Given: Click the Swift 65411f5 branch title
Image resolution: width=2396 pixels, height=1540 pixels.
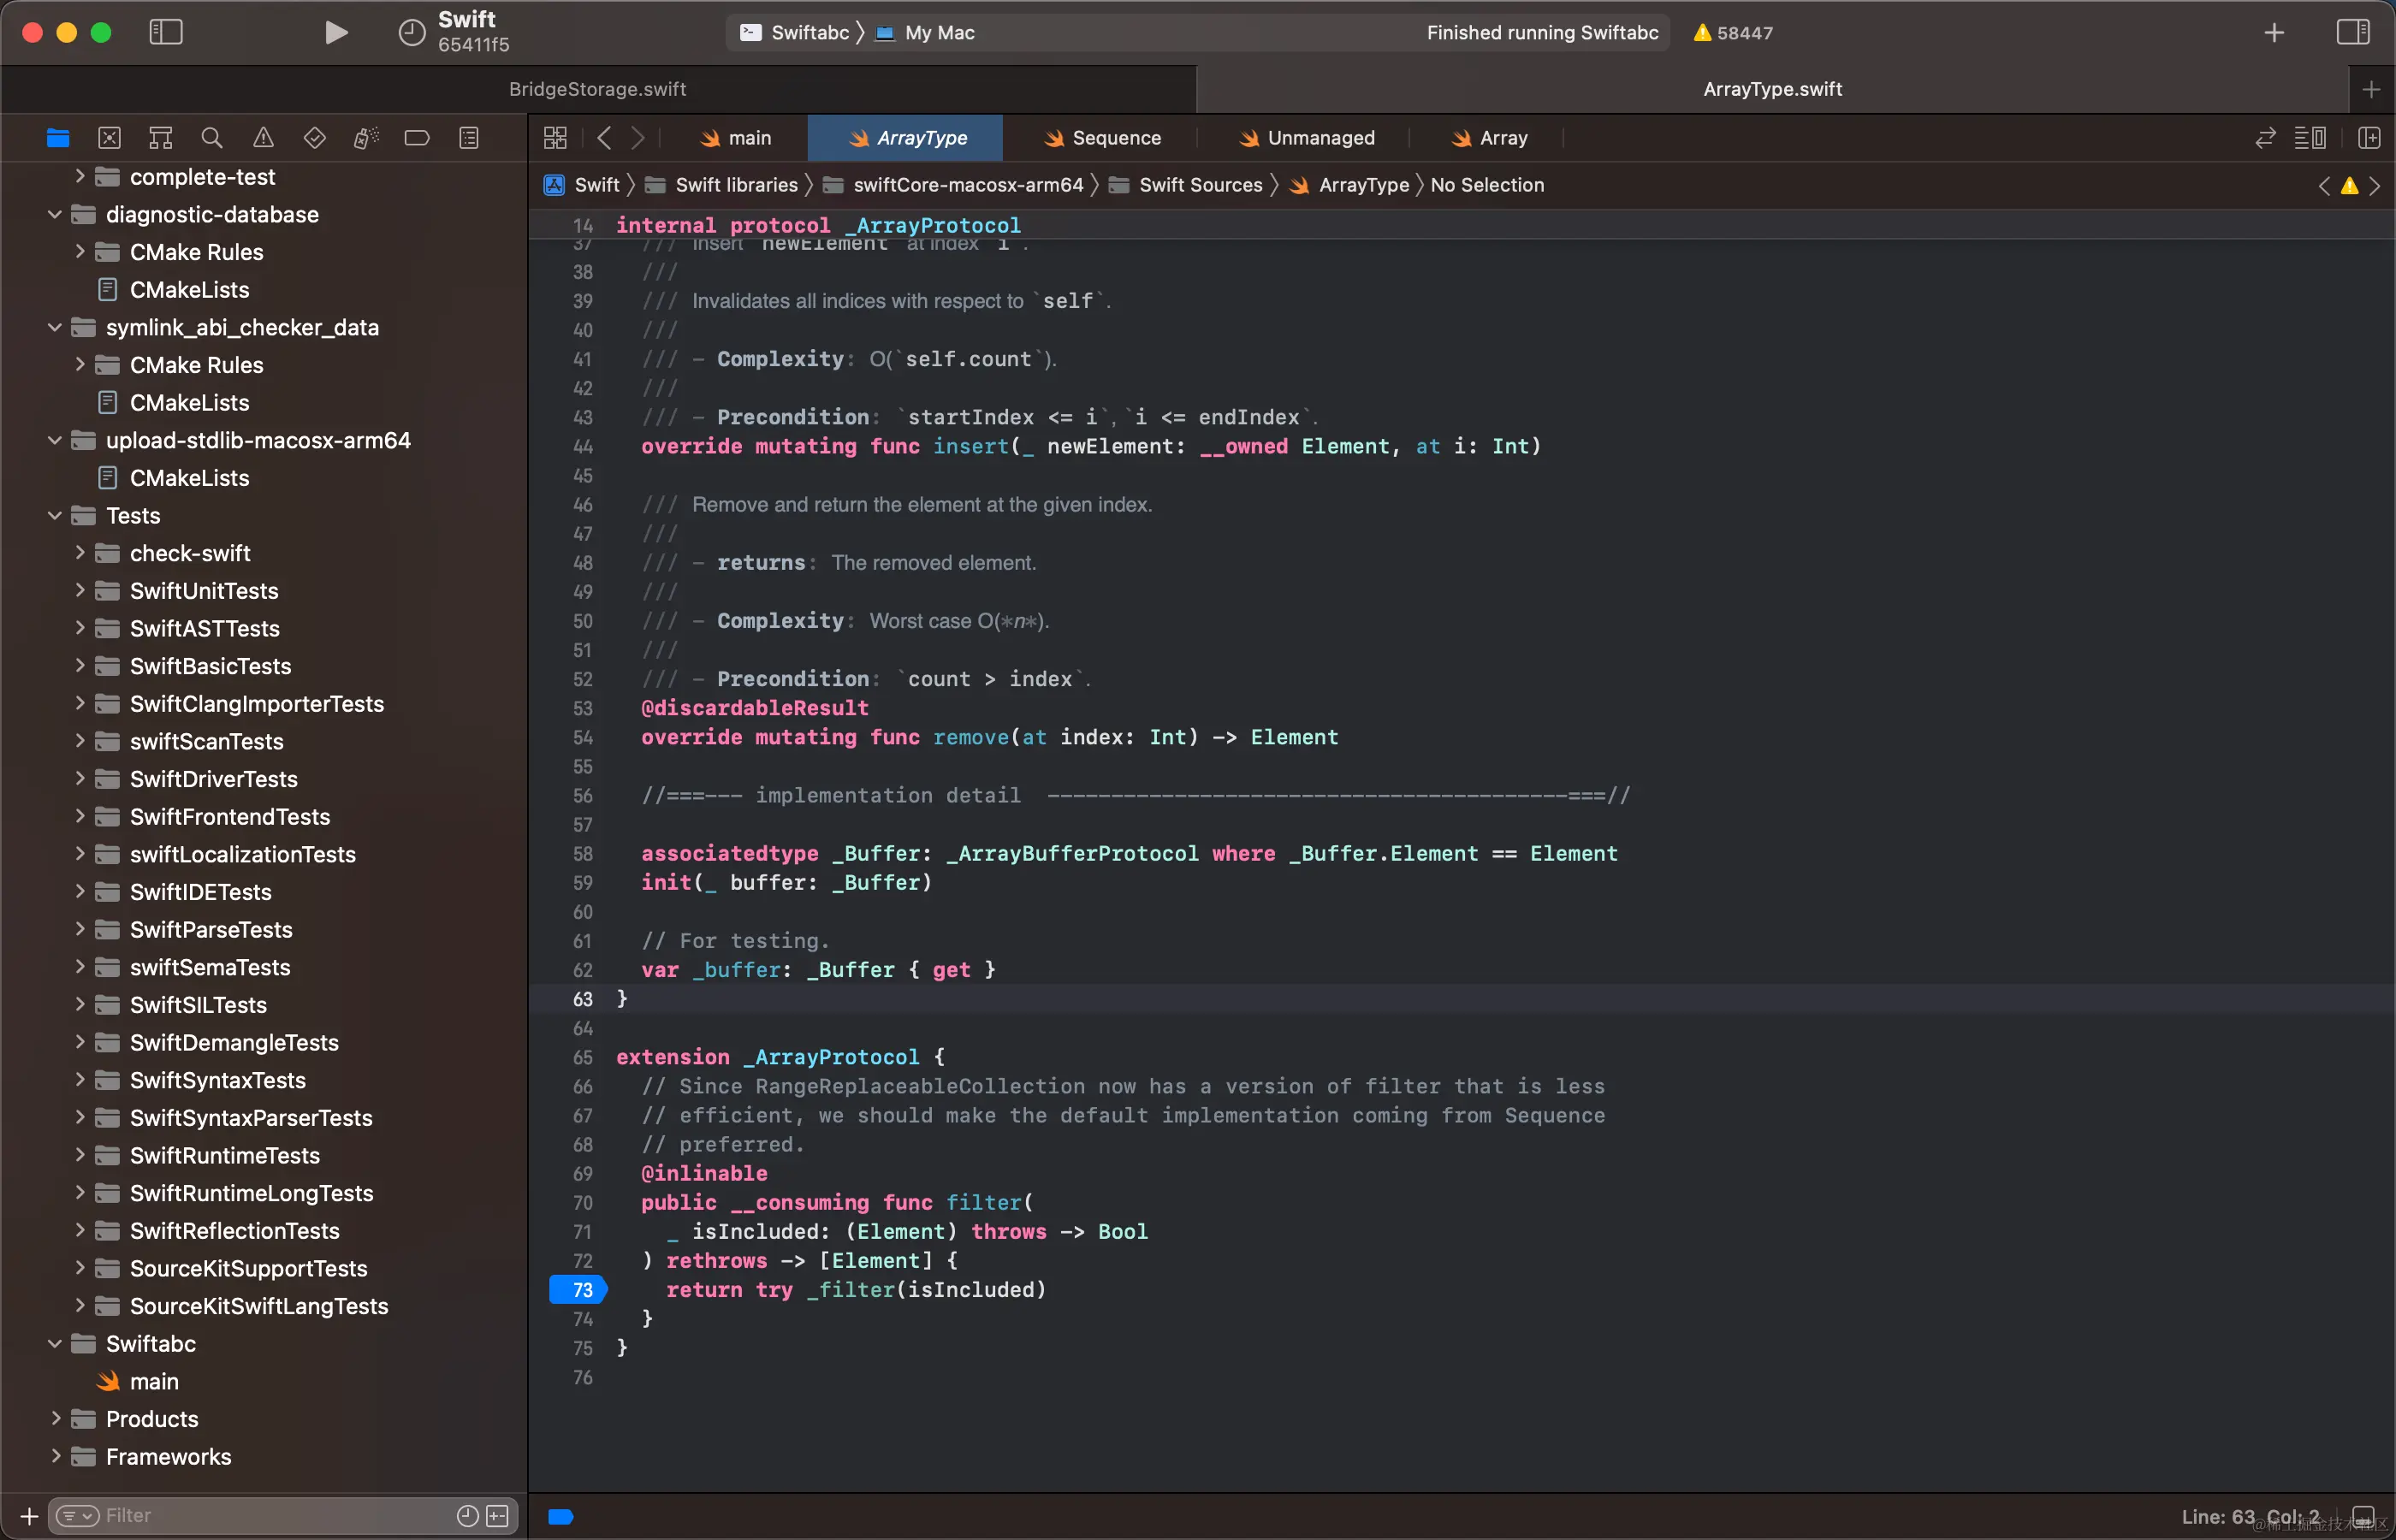Looking at the screenshot, I should coord(473,32).
